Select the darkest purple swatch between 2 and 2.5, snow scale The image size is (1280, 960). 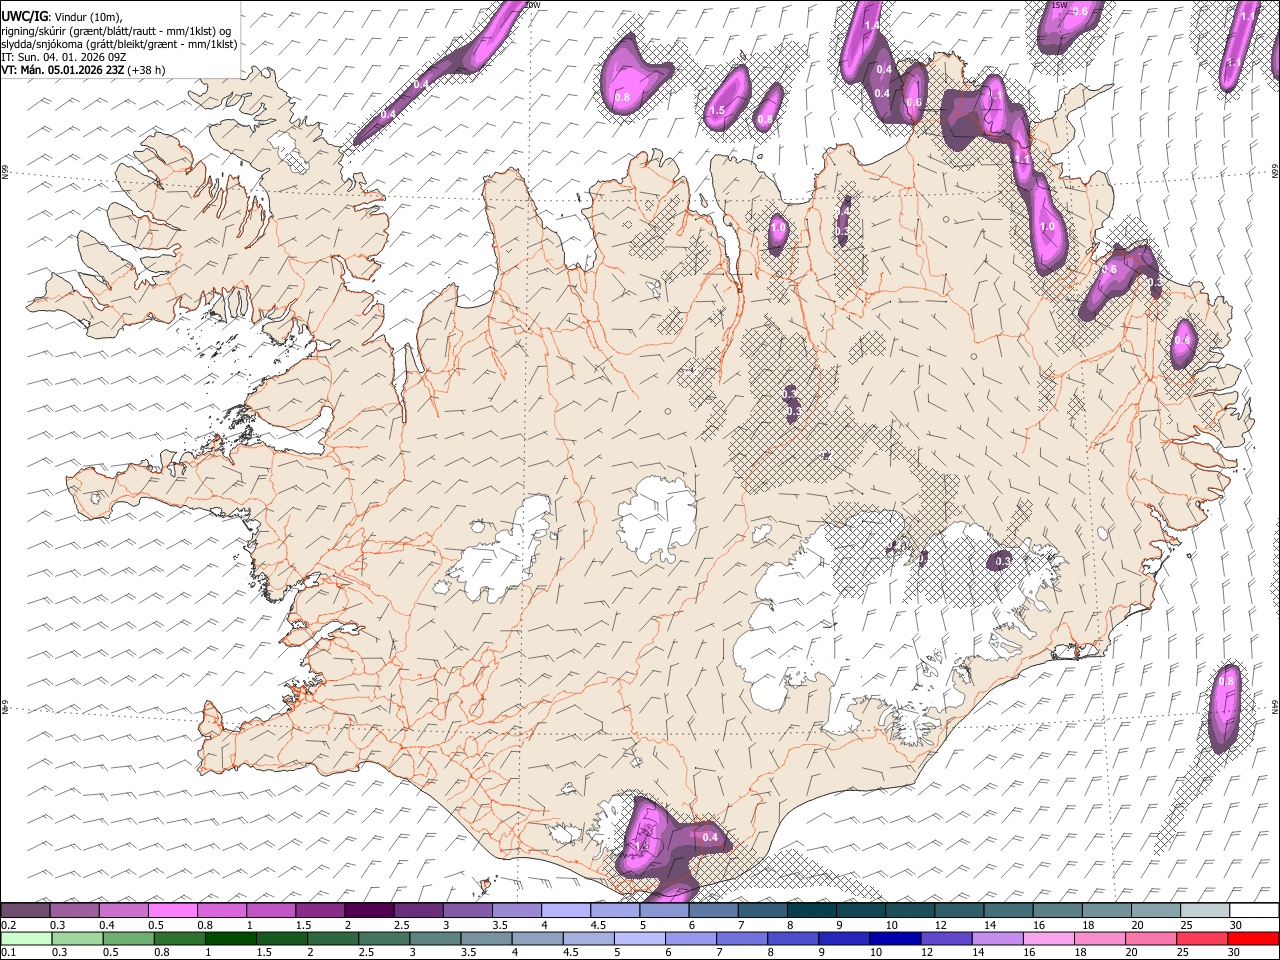click(x=369, y=911)
